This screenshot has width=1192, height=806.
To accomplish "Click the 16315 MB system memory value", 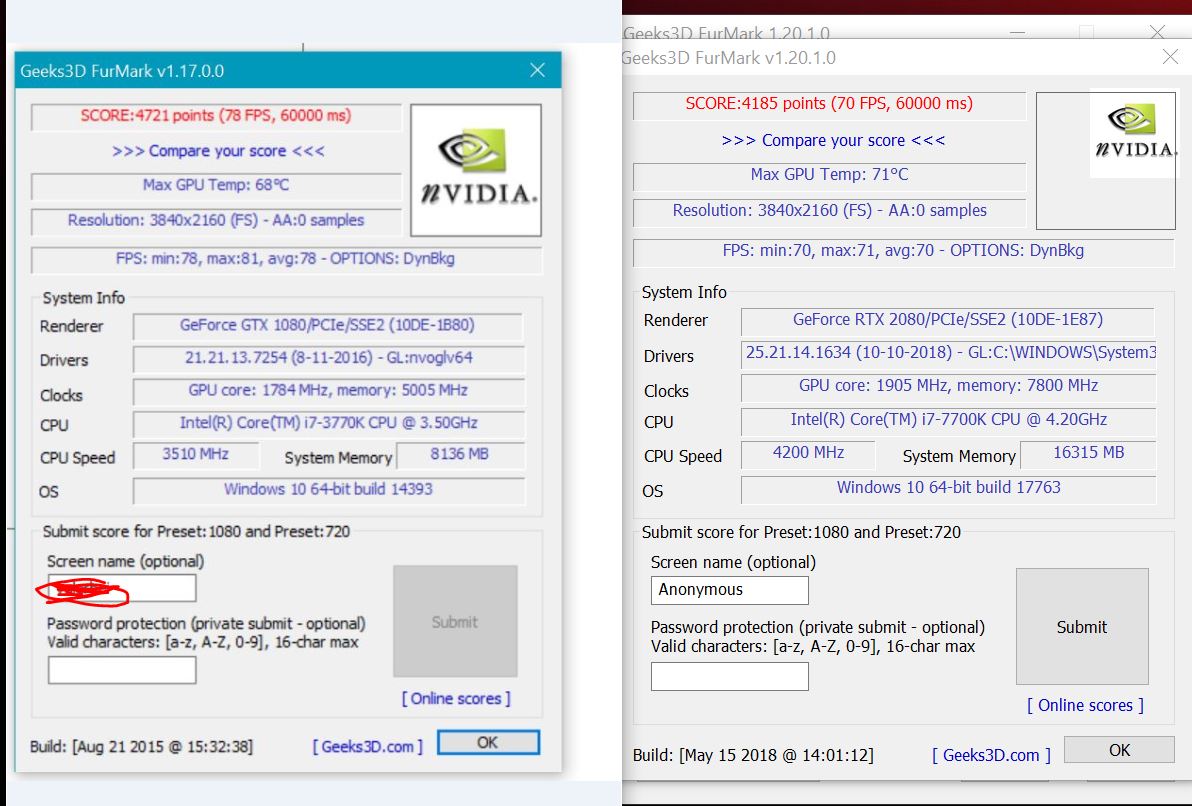I will pyautogui.click(x=1088, y=453).
